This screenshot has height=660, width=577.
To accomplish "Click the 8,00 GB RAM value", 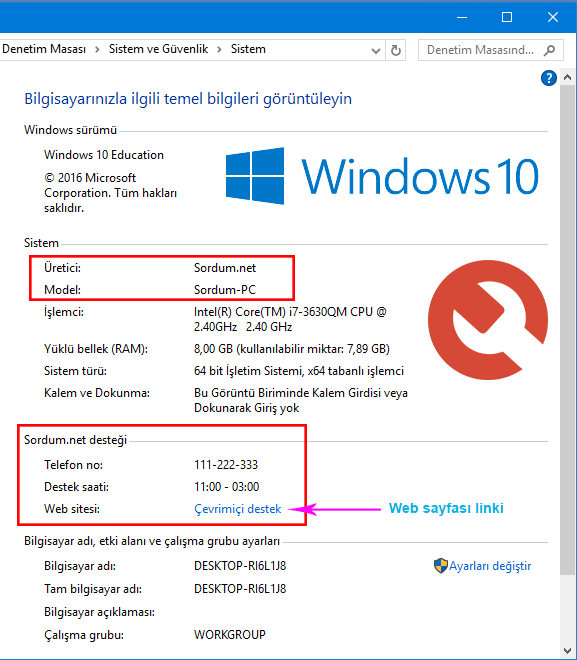I will point(292,349).
